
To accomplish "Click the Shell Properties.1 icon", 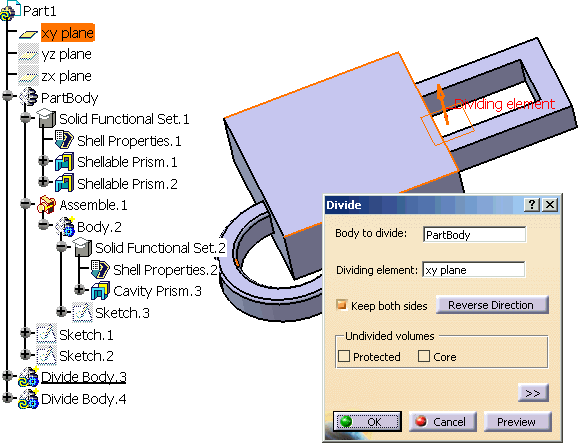I will point(64,140).
